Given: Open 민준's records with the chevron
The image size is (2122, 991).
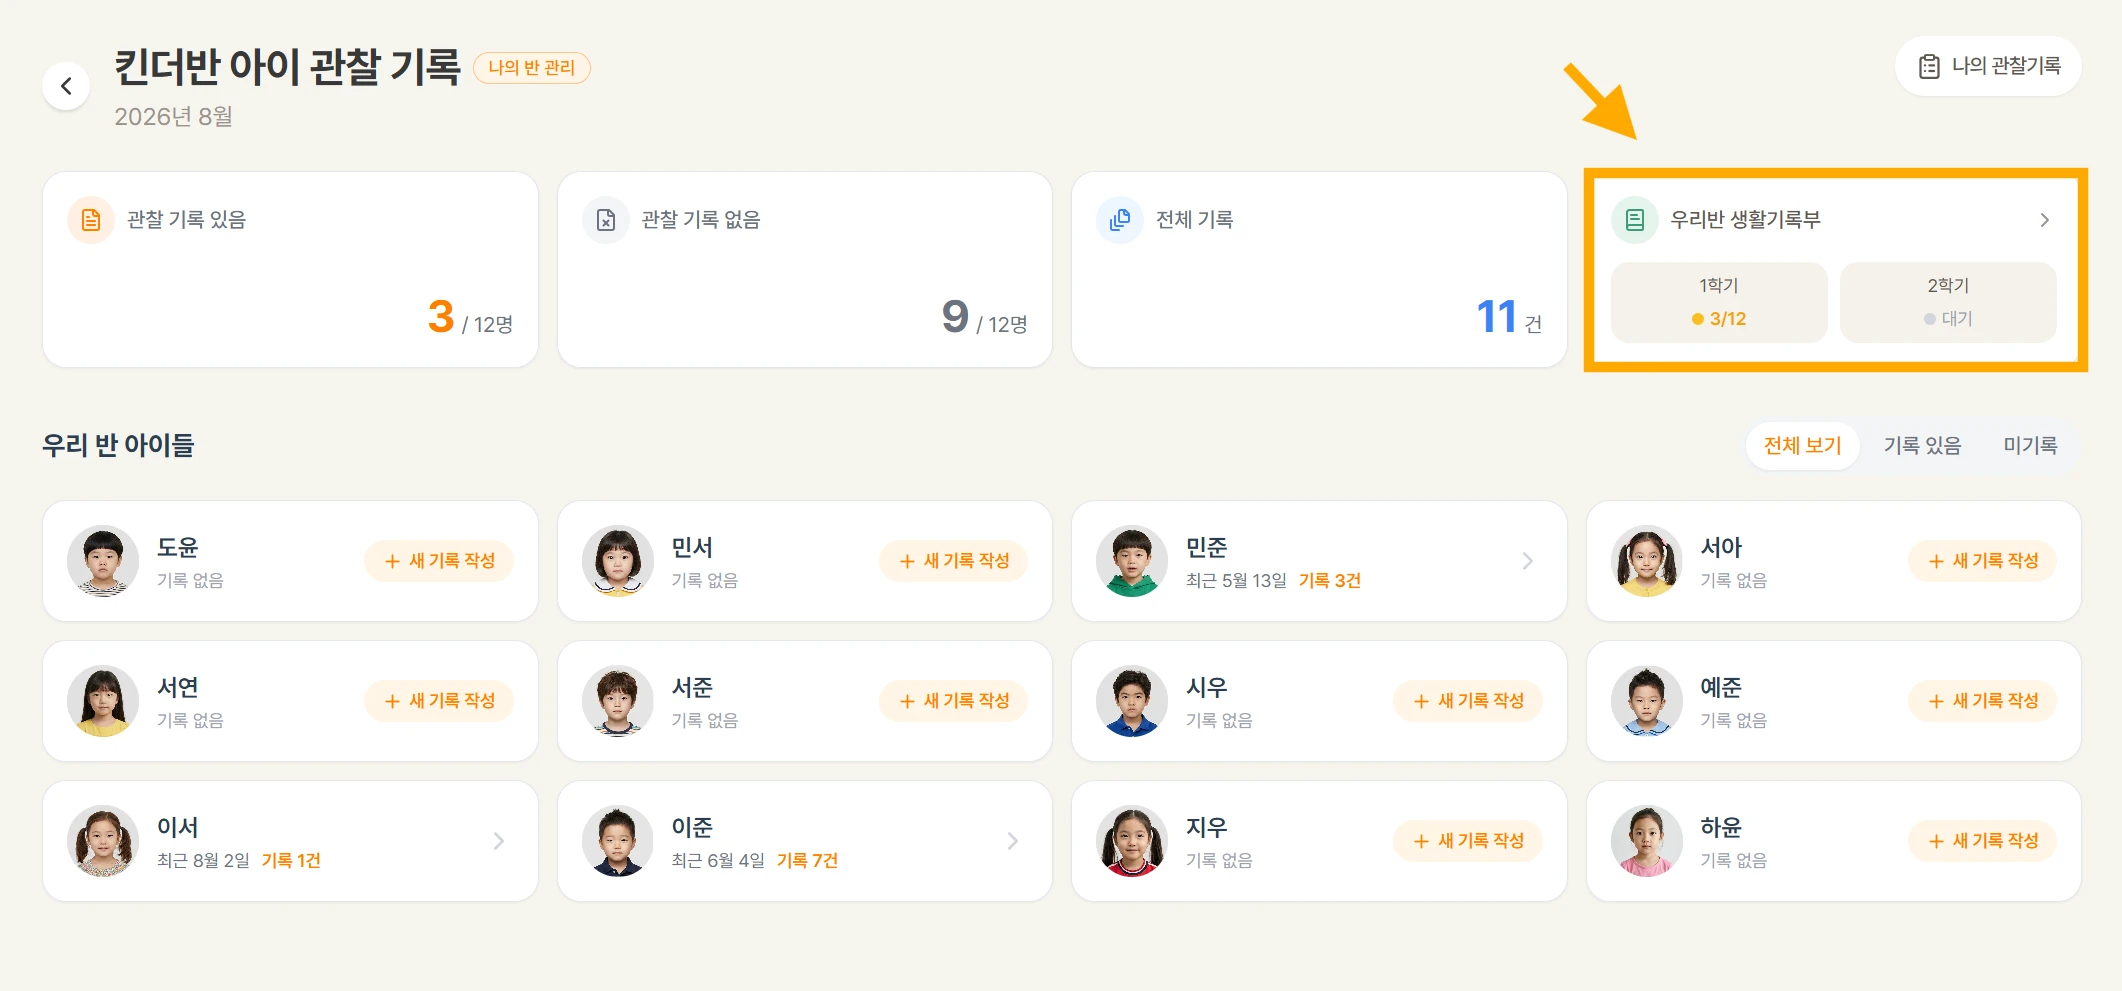Looking at the screenshot, I should pyautogui.click(x=1527, y=561).
